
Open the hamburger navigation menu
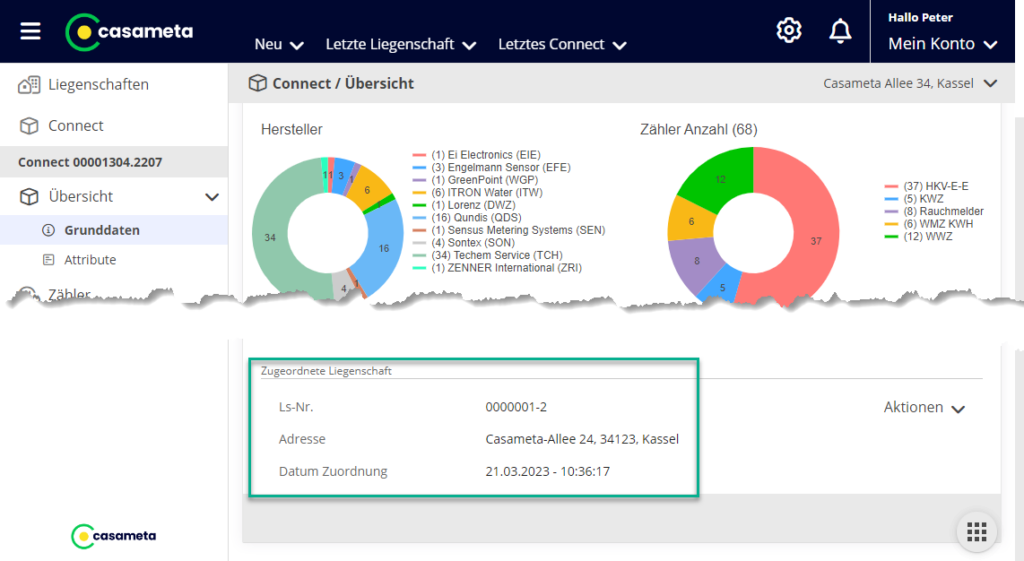[31, 31]
